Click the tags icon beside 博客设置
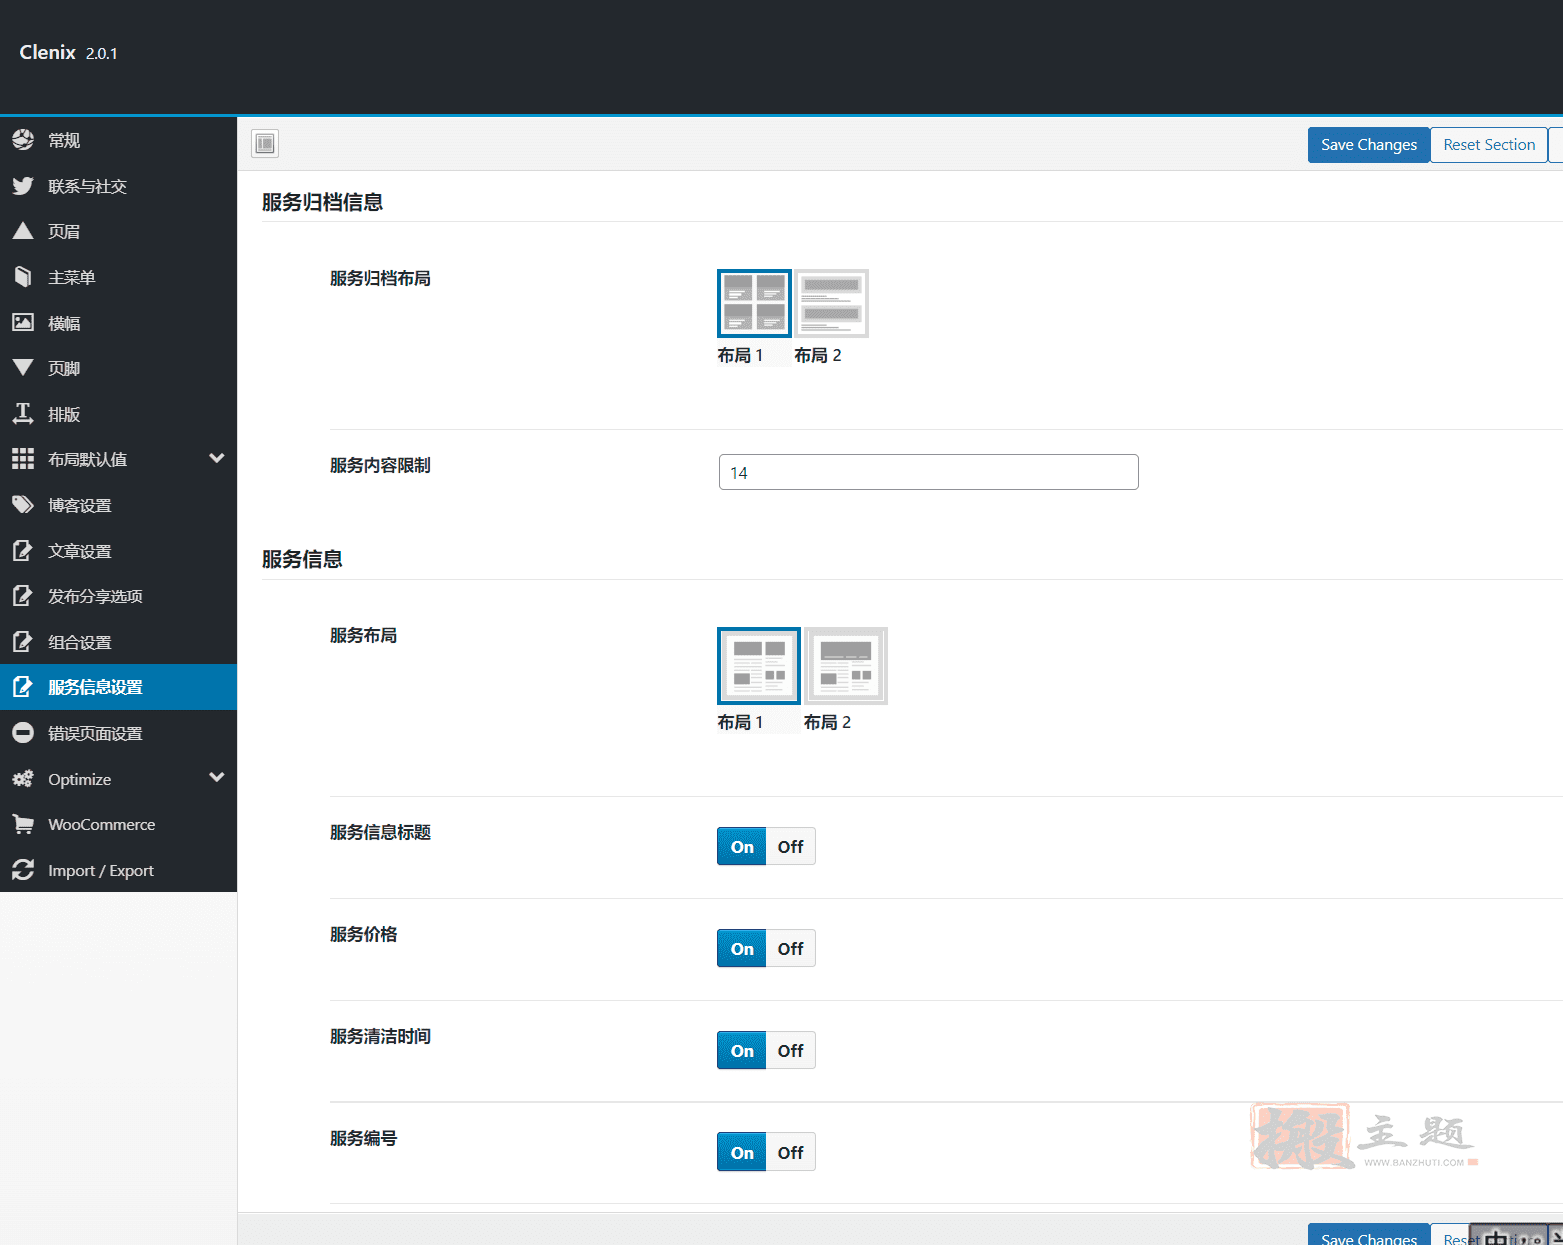Screen dimensions: 1563x1245 tap(23, 505)
